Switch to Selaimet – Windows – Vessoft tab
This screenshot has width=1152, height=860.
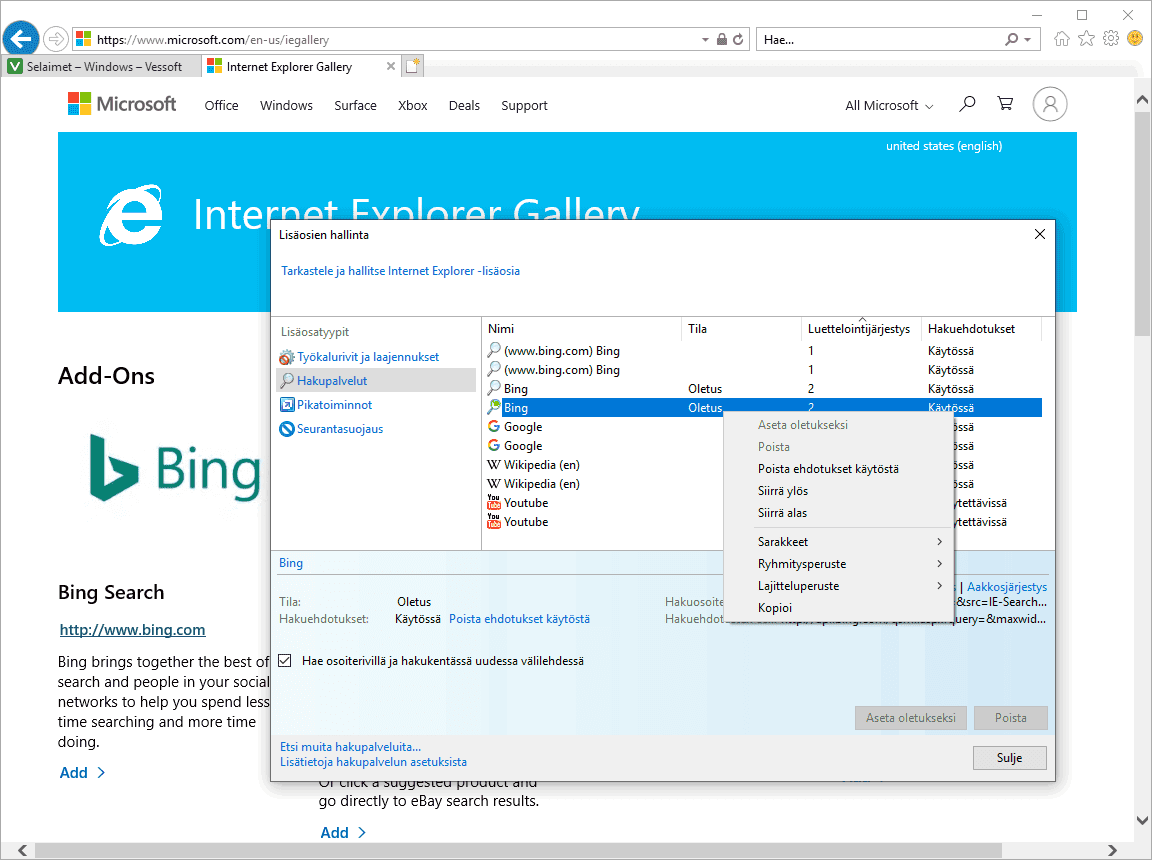point(101,66)
